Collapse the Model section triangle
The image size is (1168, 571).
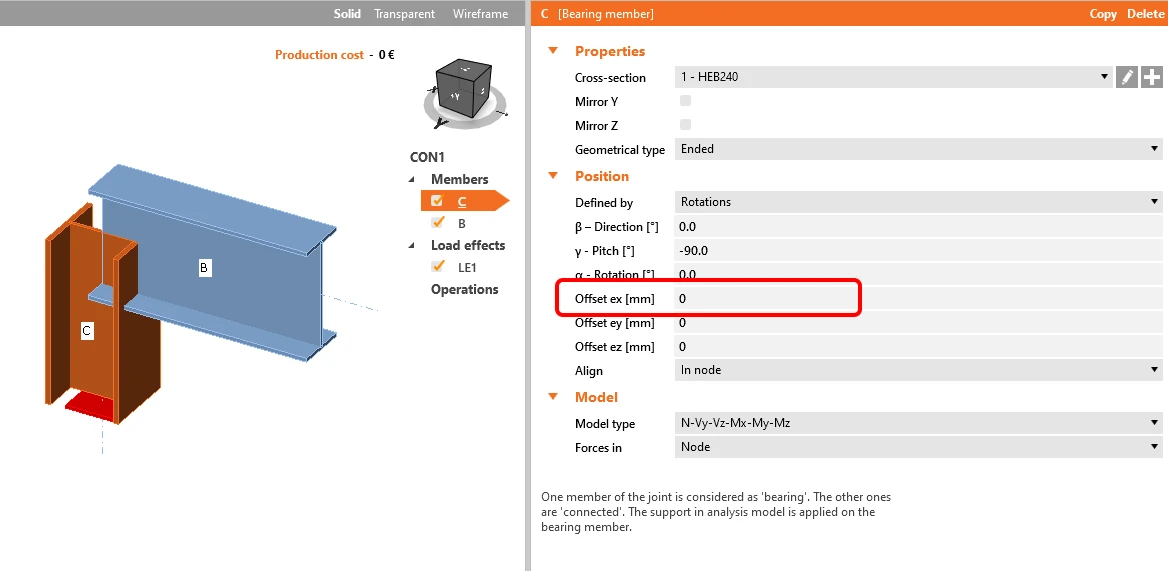553,397
